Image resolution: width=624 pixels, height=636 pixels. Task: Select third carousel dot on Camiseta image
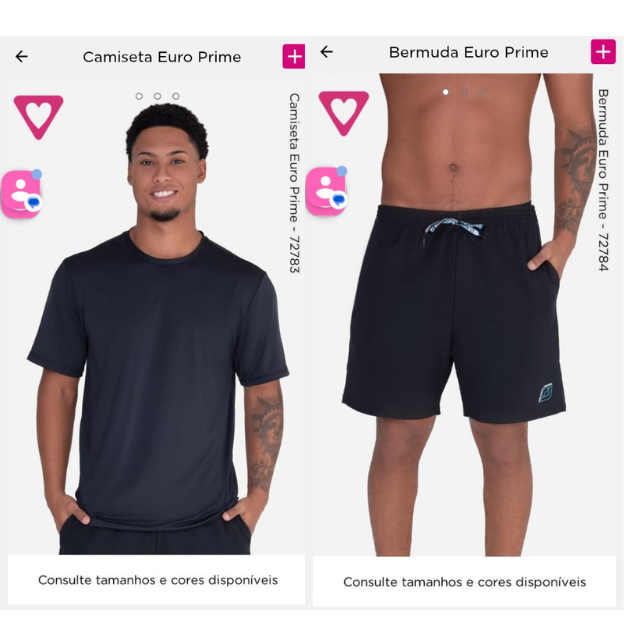pyautogui.click(x=176, y=96)
